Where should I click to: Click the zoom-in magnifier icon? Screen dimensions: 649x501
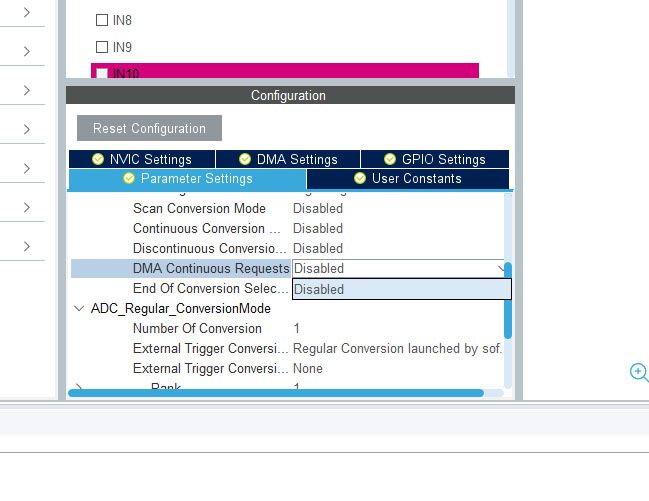(639, 372)
